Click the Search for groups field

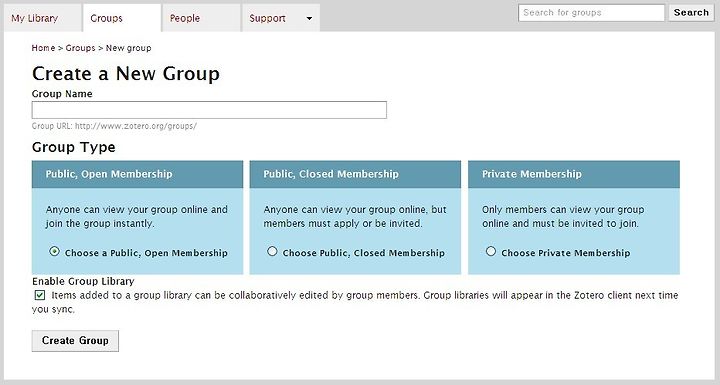591,13
